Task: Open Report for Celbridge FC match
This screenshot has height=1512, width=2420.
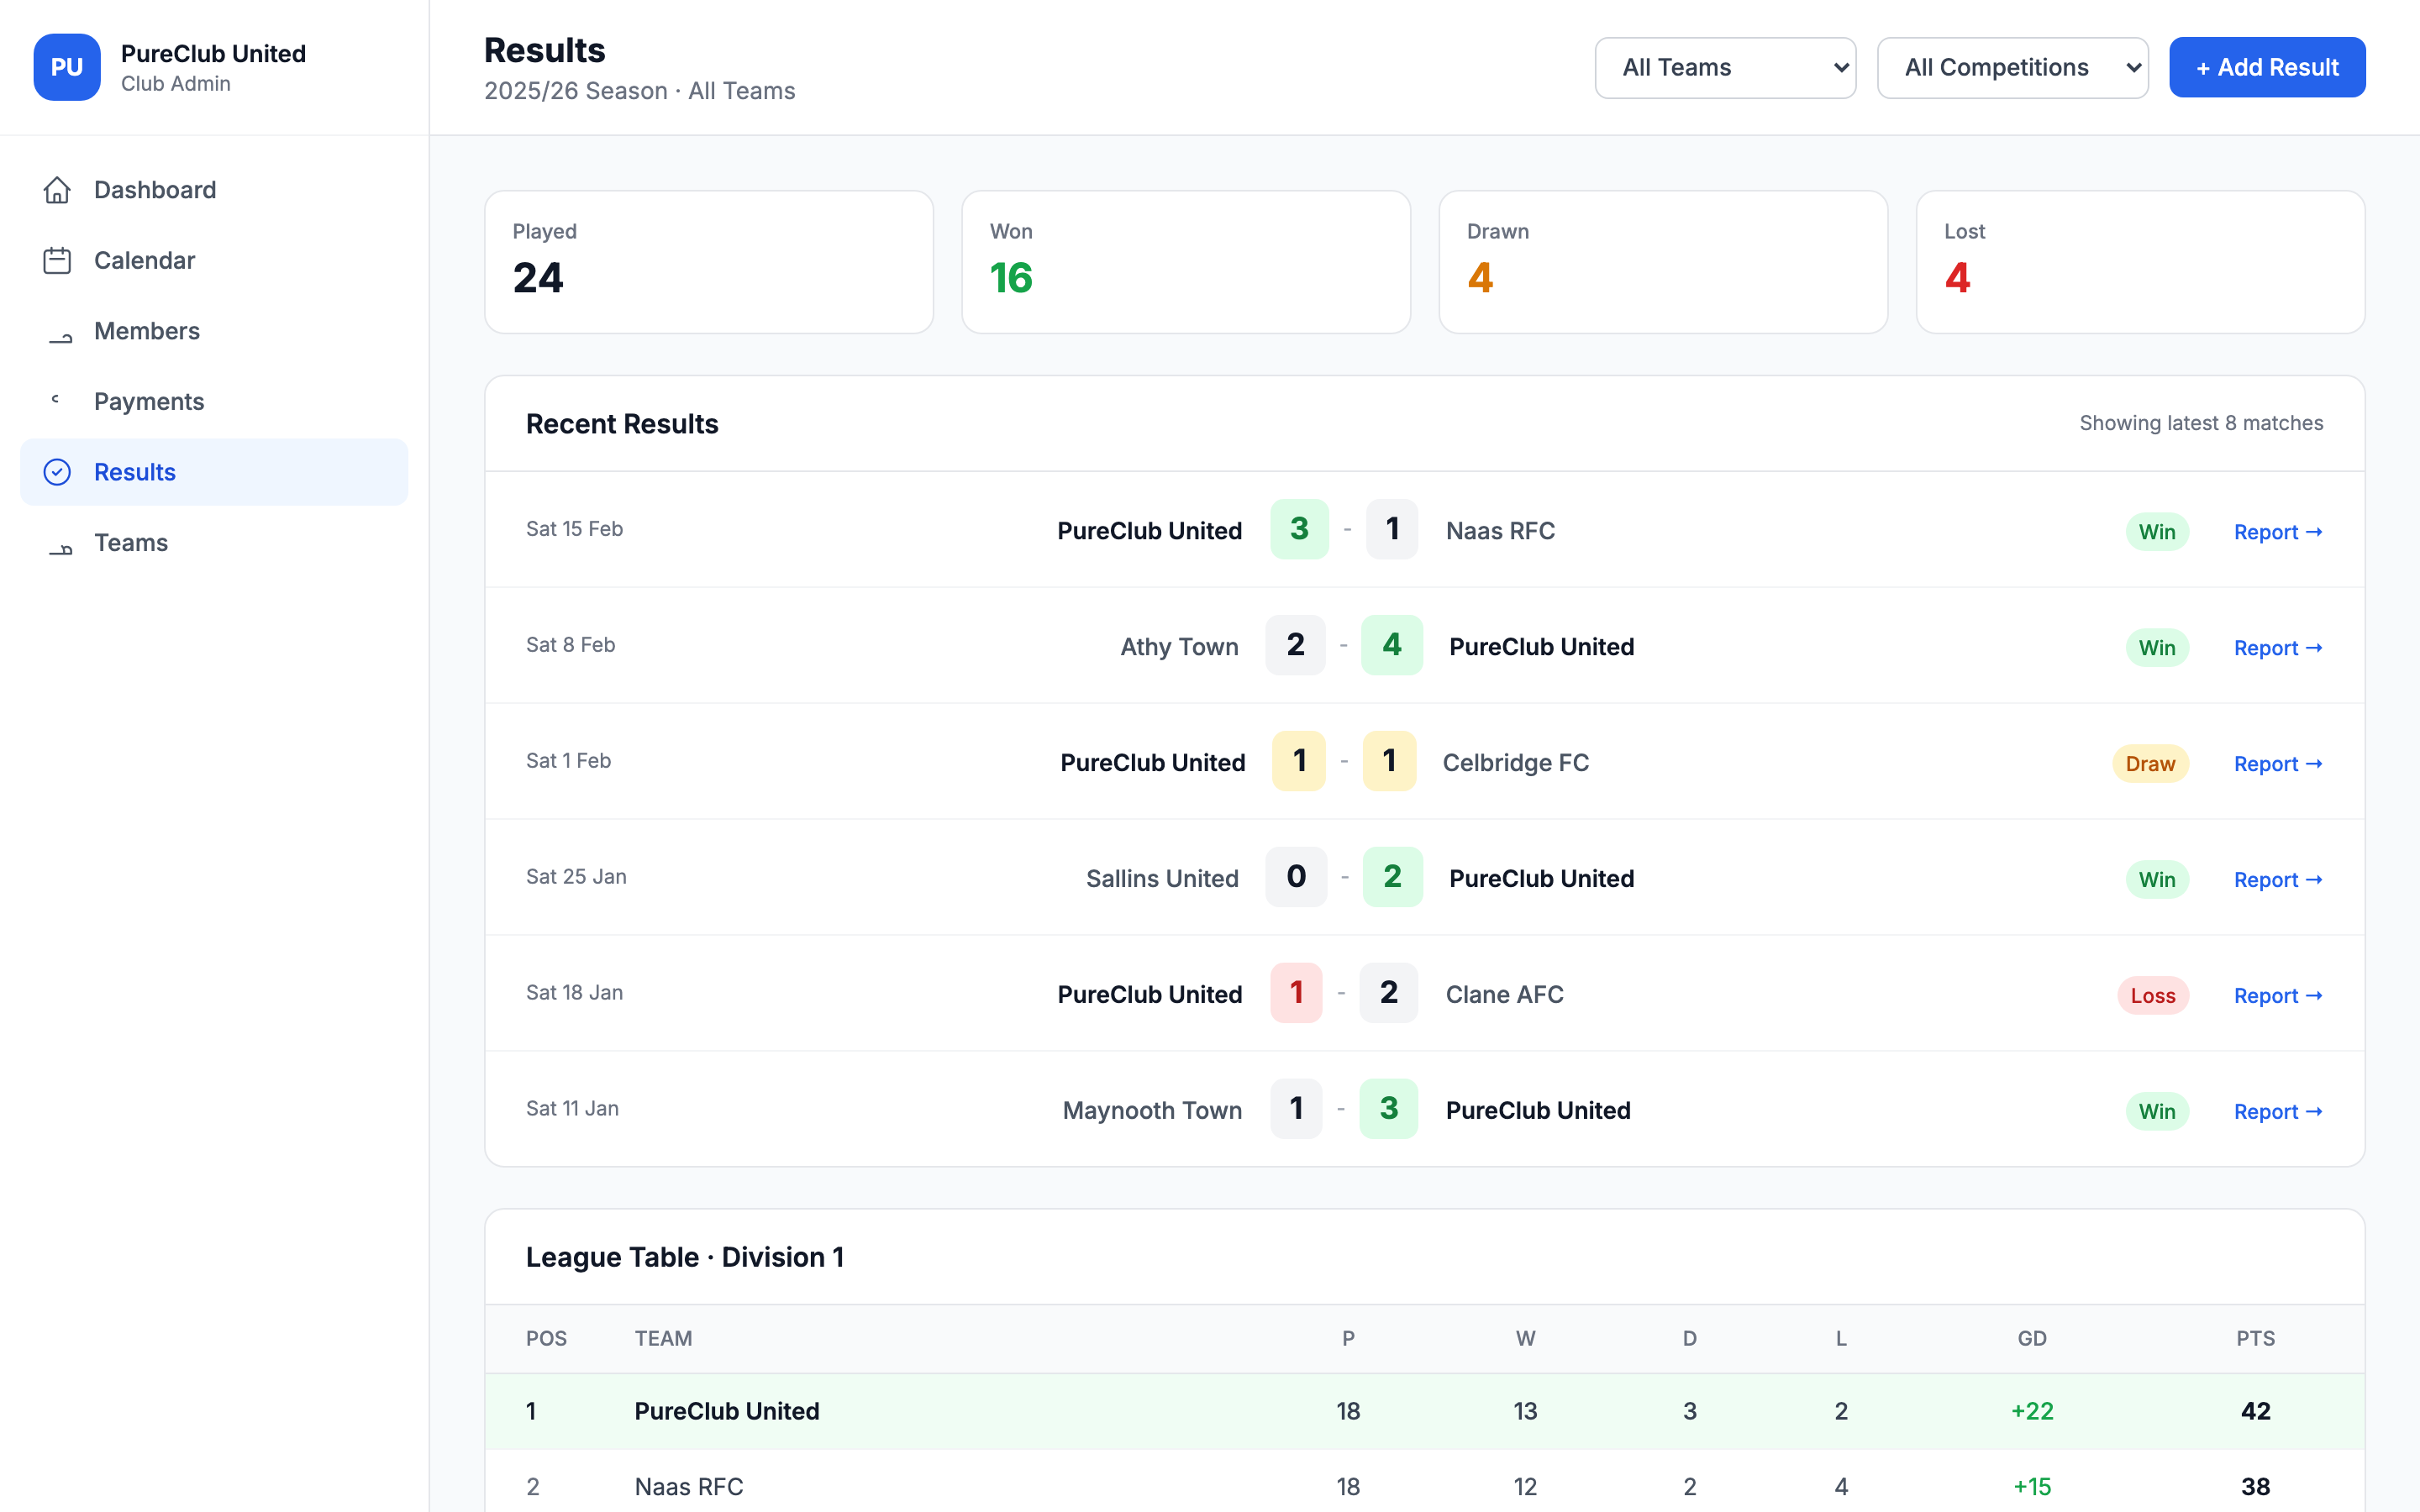Action: [2278, 764]
